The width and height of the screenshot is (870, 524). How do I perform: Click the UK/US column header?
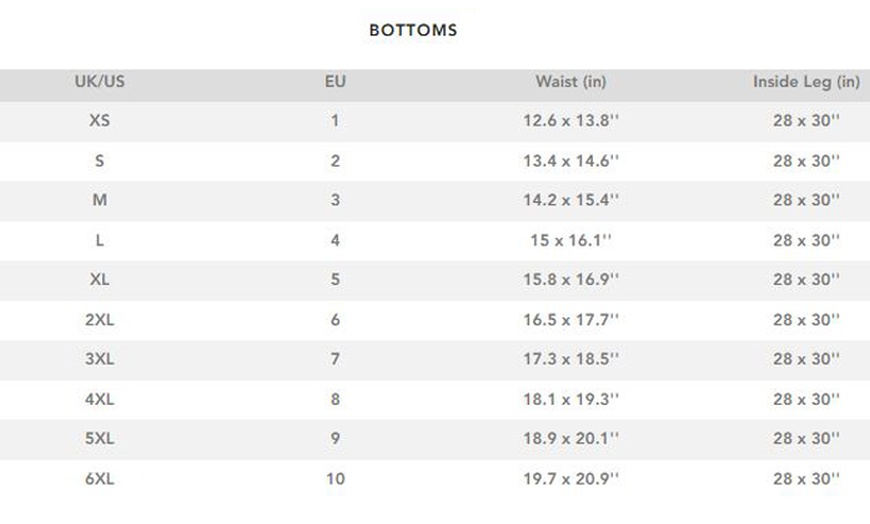[100, 82]
